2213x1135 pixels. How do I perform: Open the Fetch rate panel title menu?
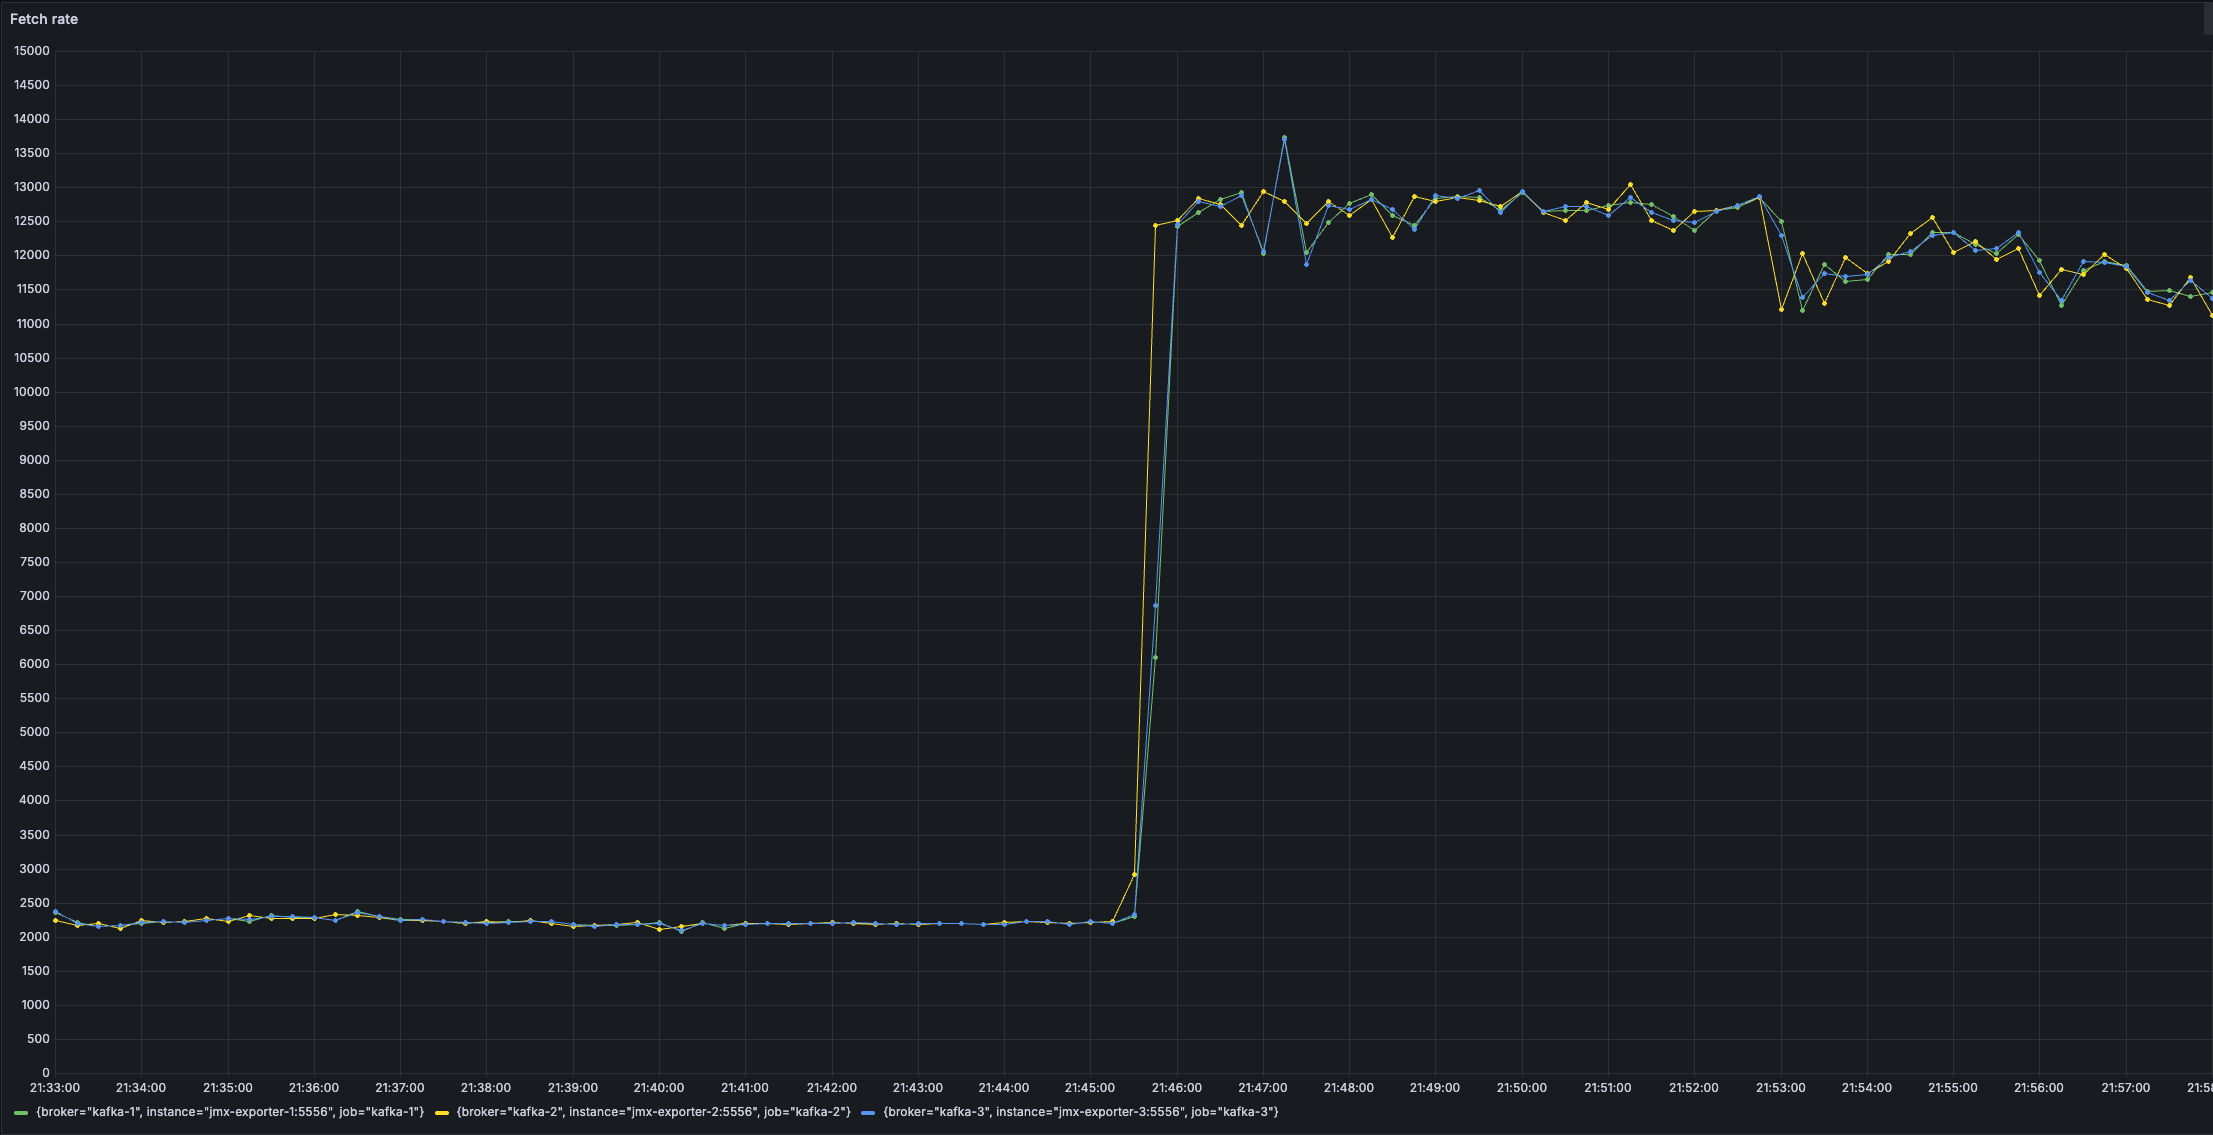click(44, 19)
